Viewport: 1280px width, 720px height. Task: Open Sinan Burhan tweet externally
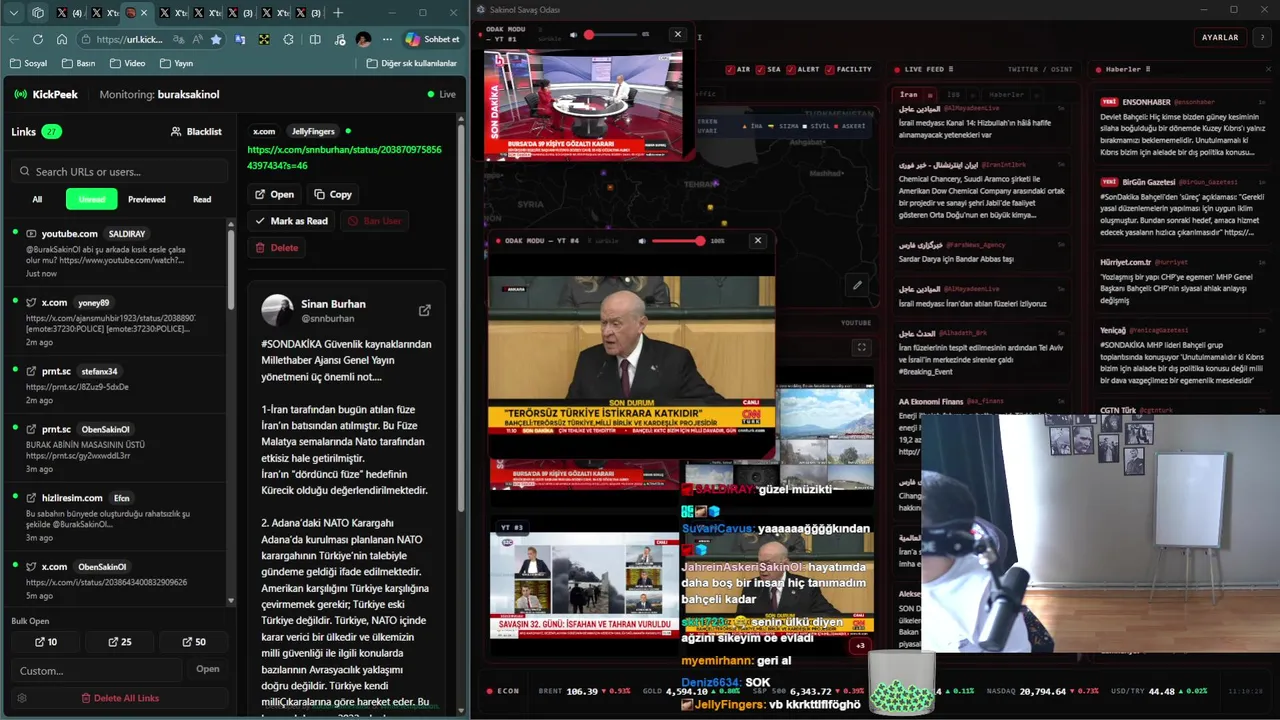(424, 310)
